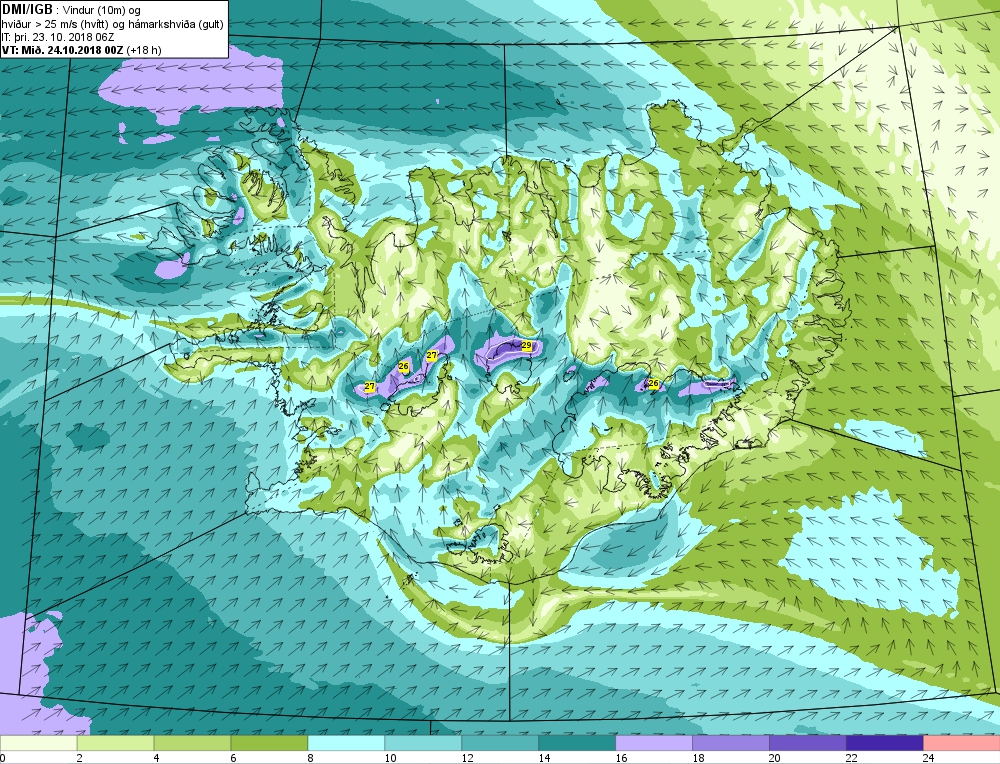Click the legend tick label 18
Viewport: 1000px width, 764px height.
698,758
